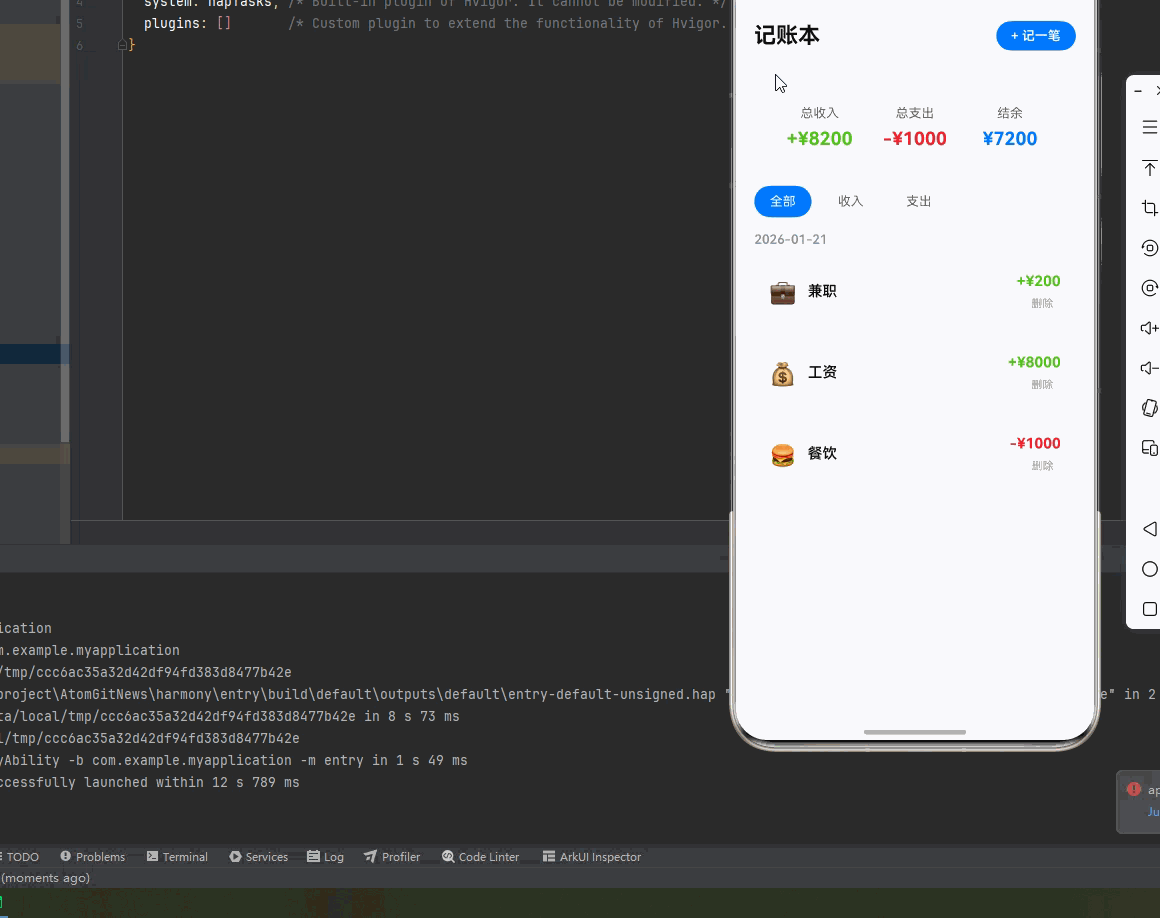This screenshot has width=1160, height=918.
Task: Click the money bag icon of 工资 entry
Action: tap(783, 374)
